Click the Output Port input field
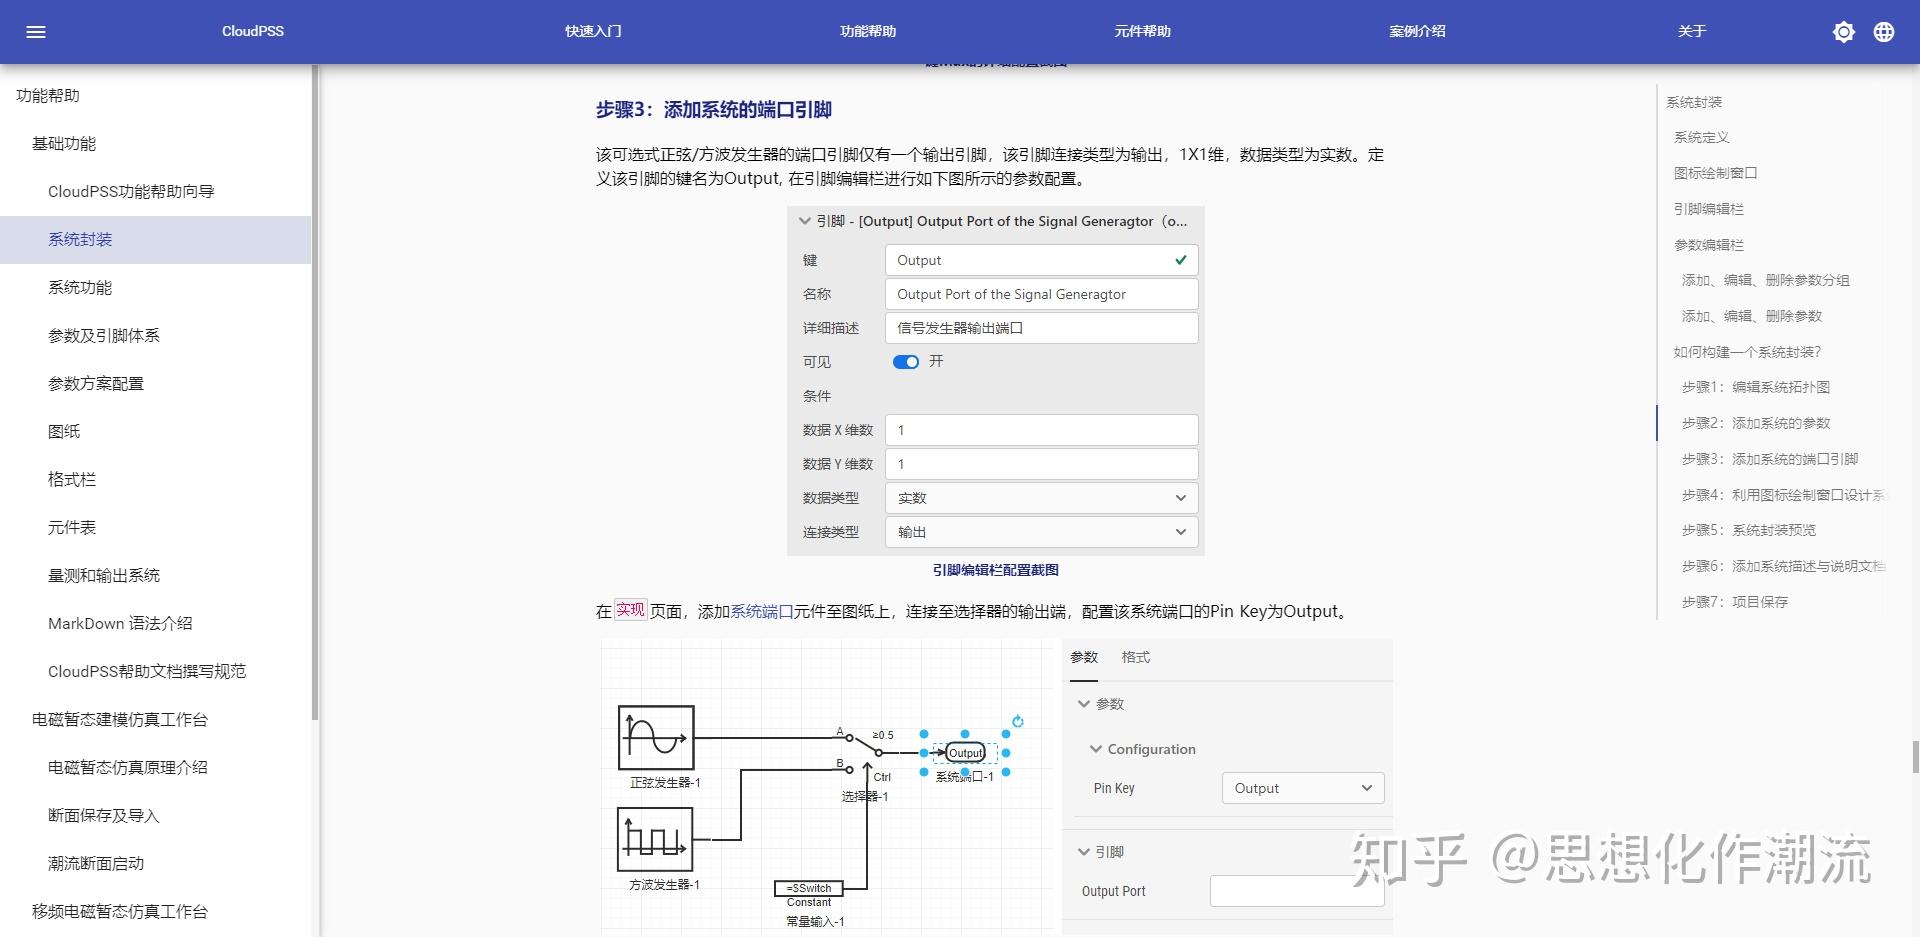This screenshot has height=937, width=1920. click(1296, 890)
